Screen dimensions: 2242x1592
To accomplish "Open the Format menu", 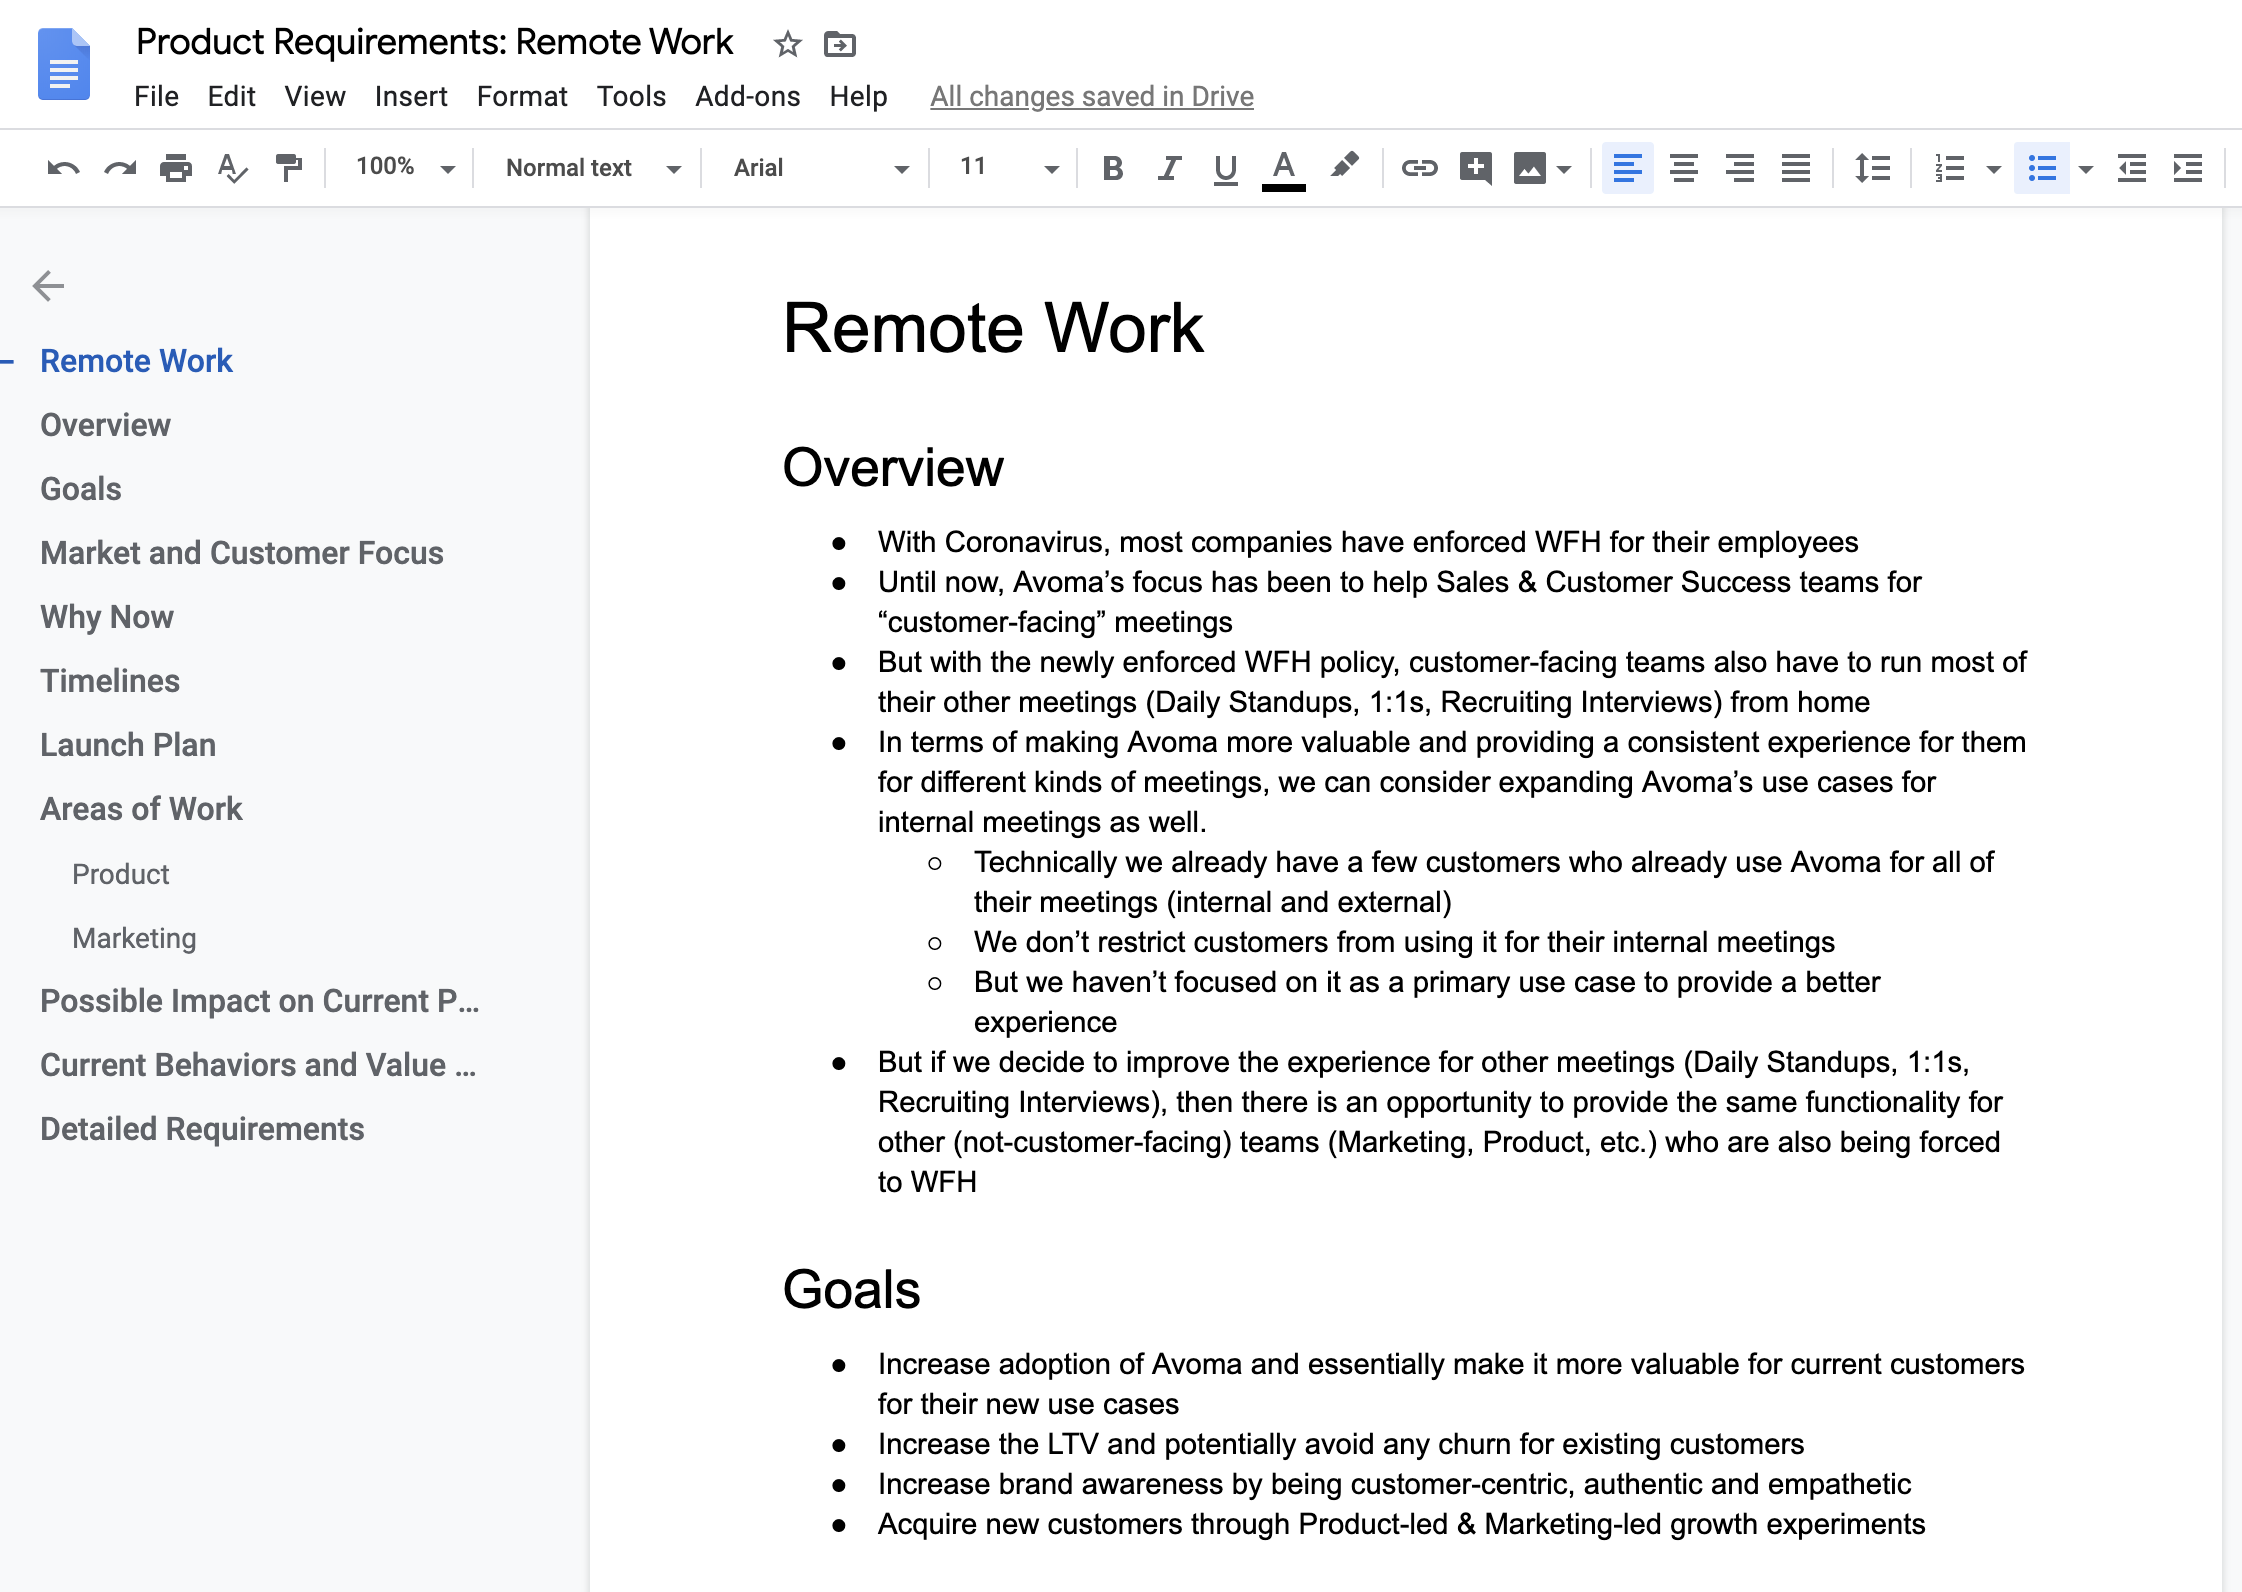I will pos(522,96).
